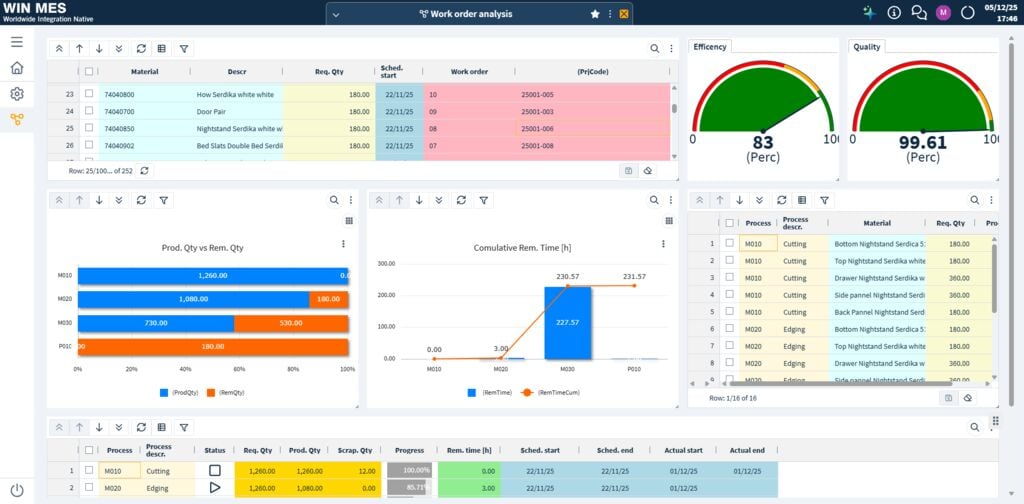The height and width of the screenshot is (504, 1024).
Task: Toggle the ProdQty legend color swatch
Action: click(164, 392)
